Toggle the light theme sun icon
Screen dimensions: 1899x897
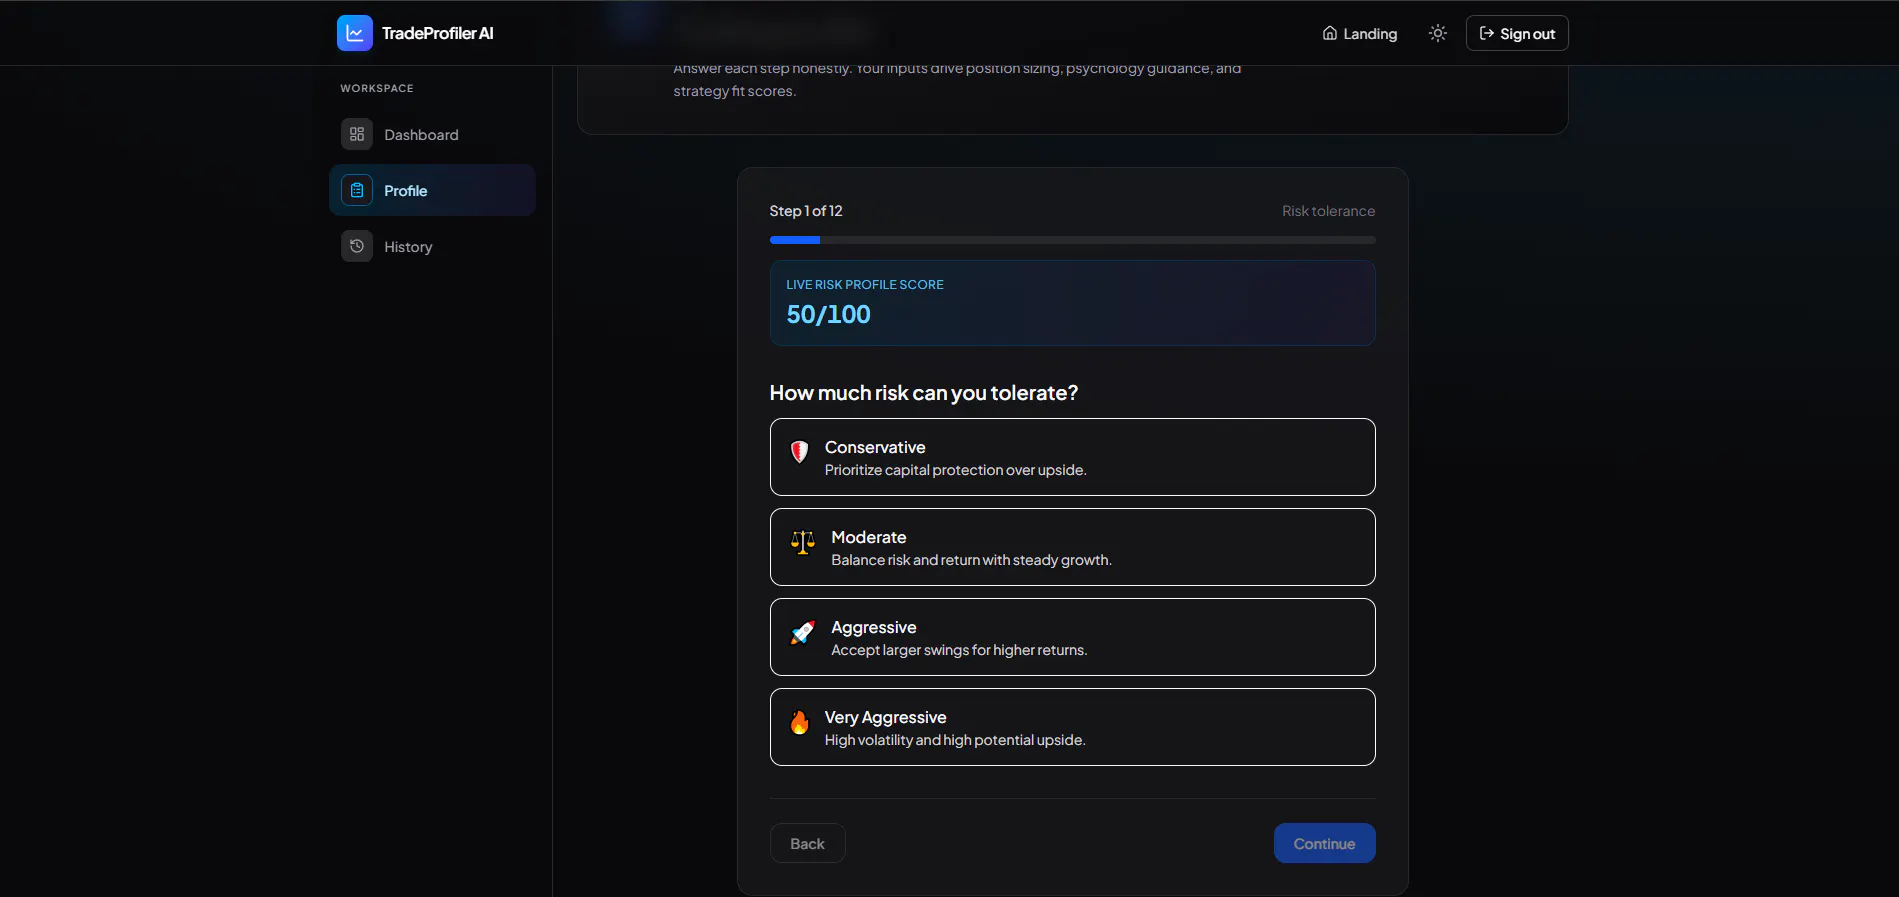coord(1438,33)
